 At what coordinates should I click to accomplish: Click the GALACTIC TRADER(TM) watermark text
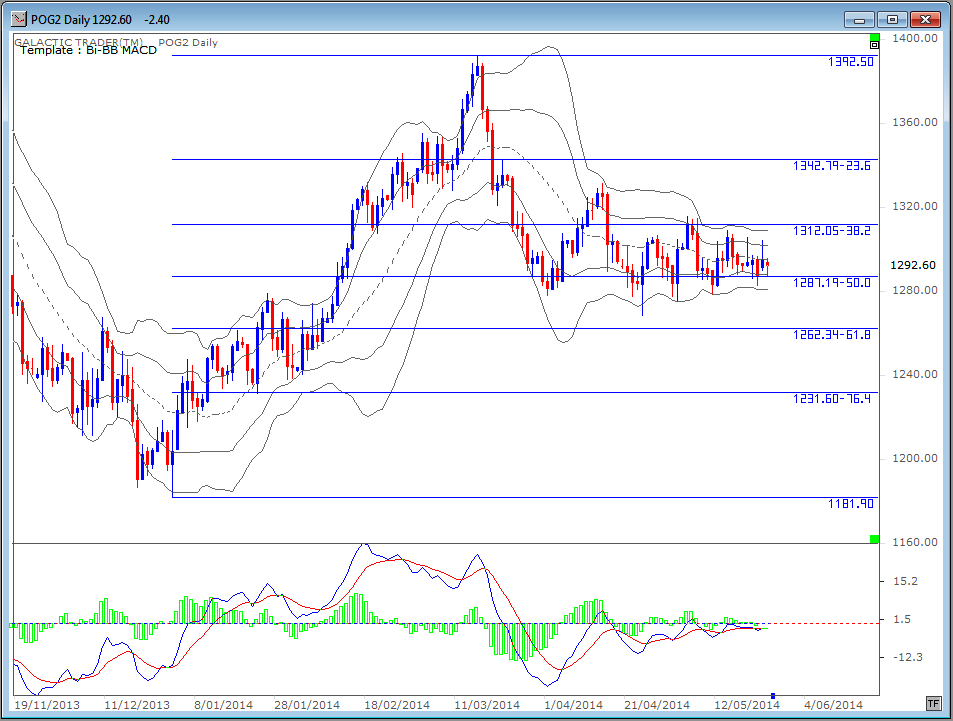point(78,43)
